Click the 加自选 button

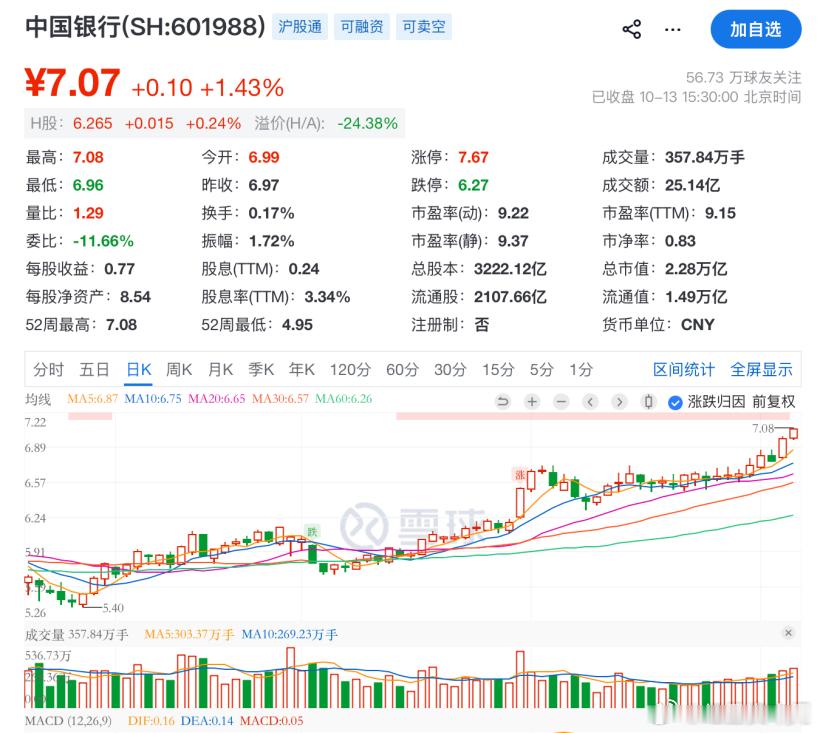(756, 29)
